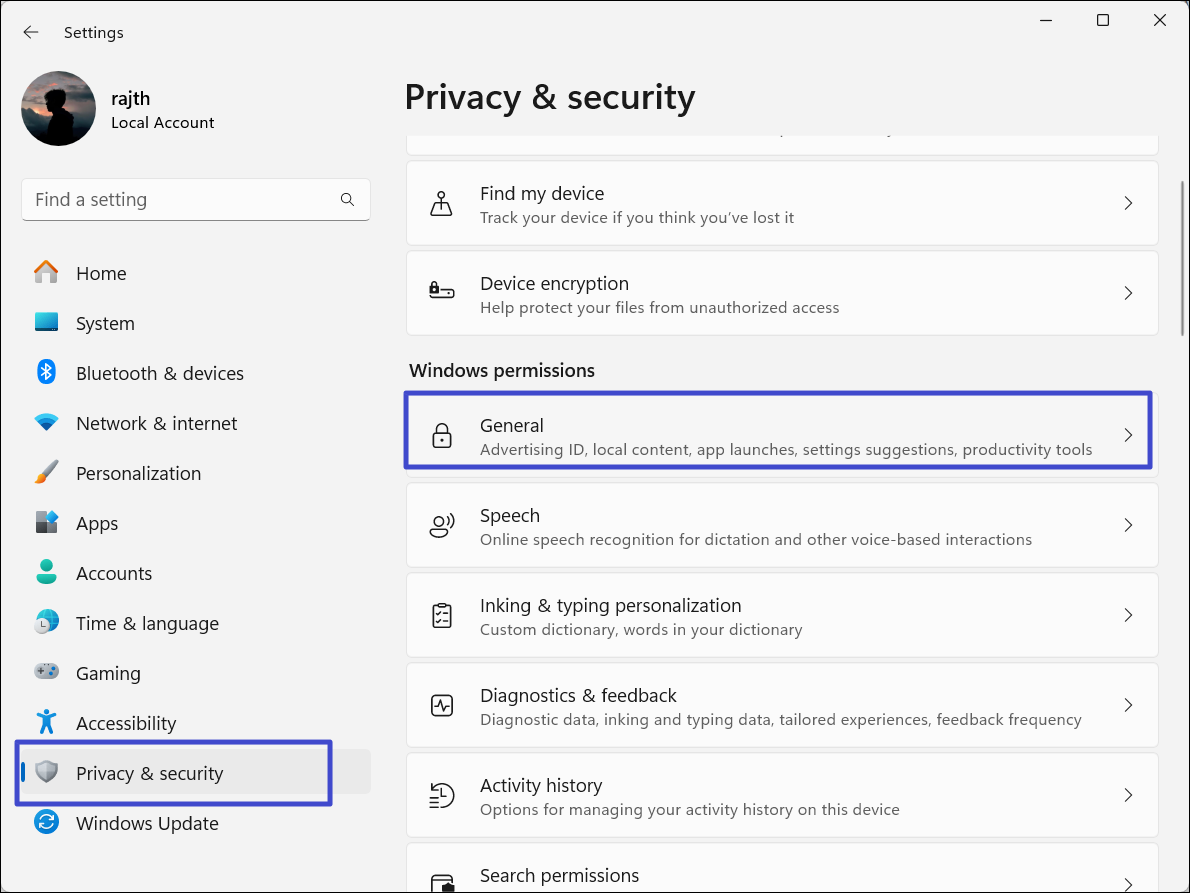Go to Accounts in the sidebar

click(114, 573)
